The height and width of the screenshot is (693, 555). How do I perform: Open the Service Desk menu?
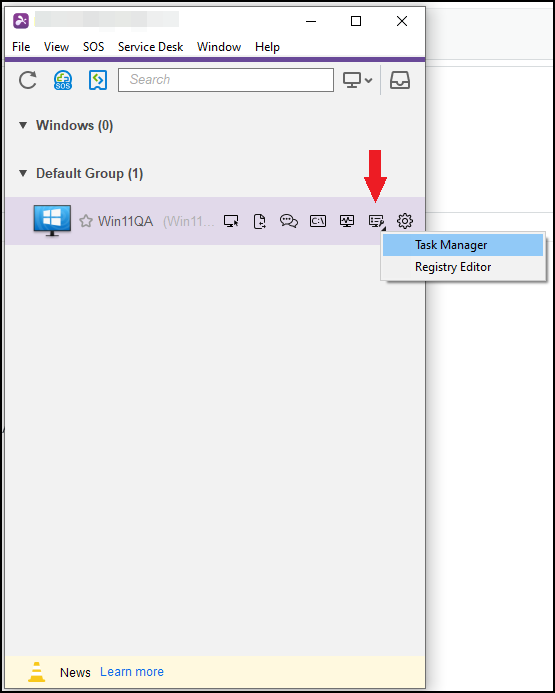point(150,47)
